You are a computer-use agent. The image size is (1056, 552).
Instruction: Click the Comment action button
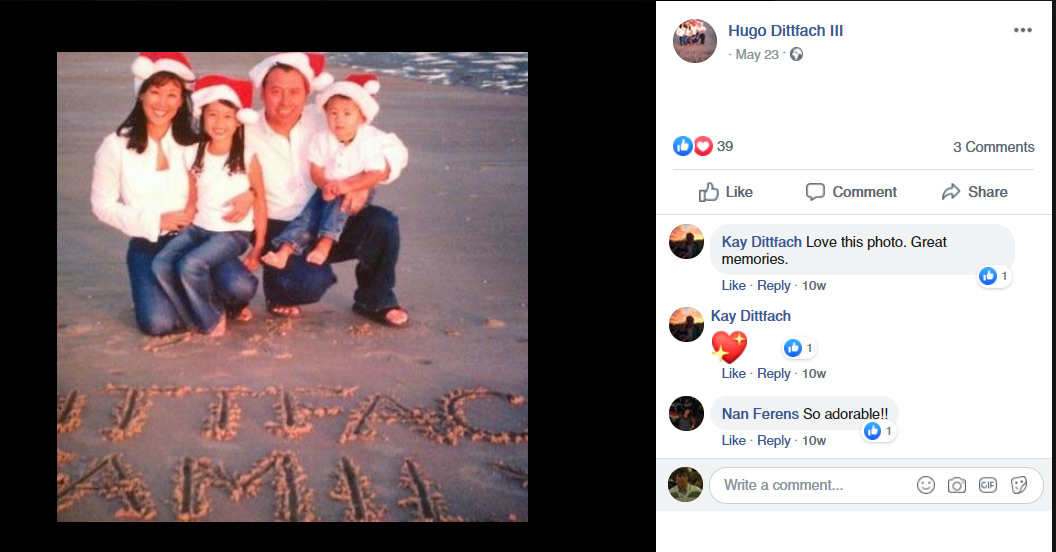click(x=852, y=192)
